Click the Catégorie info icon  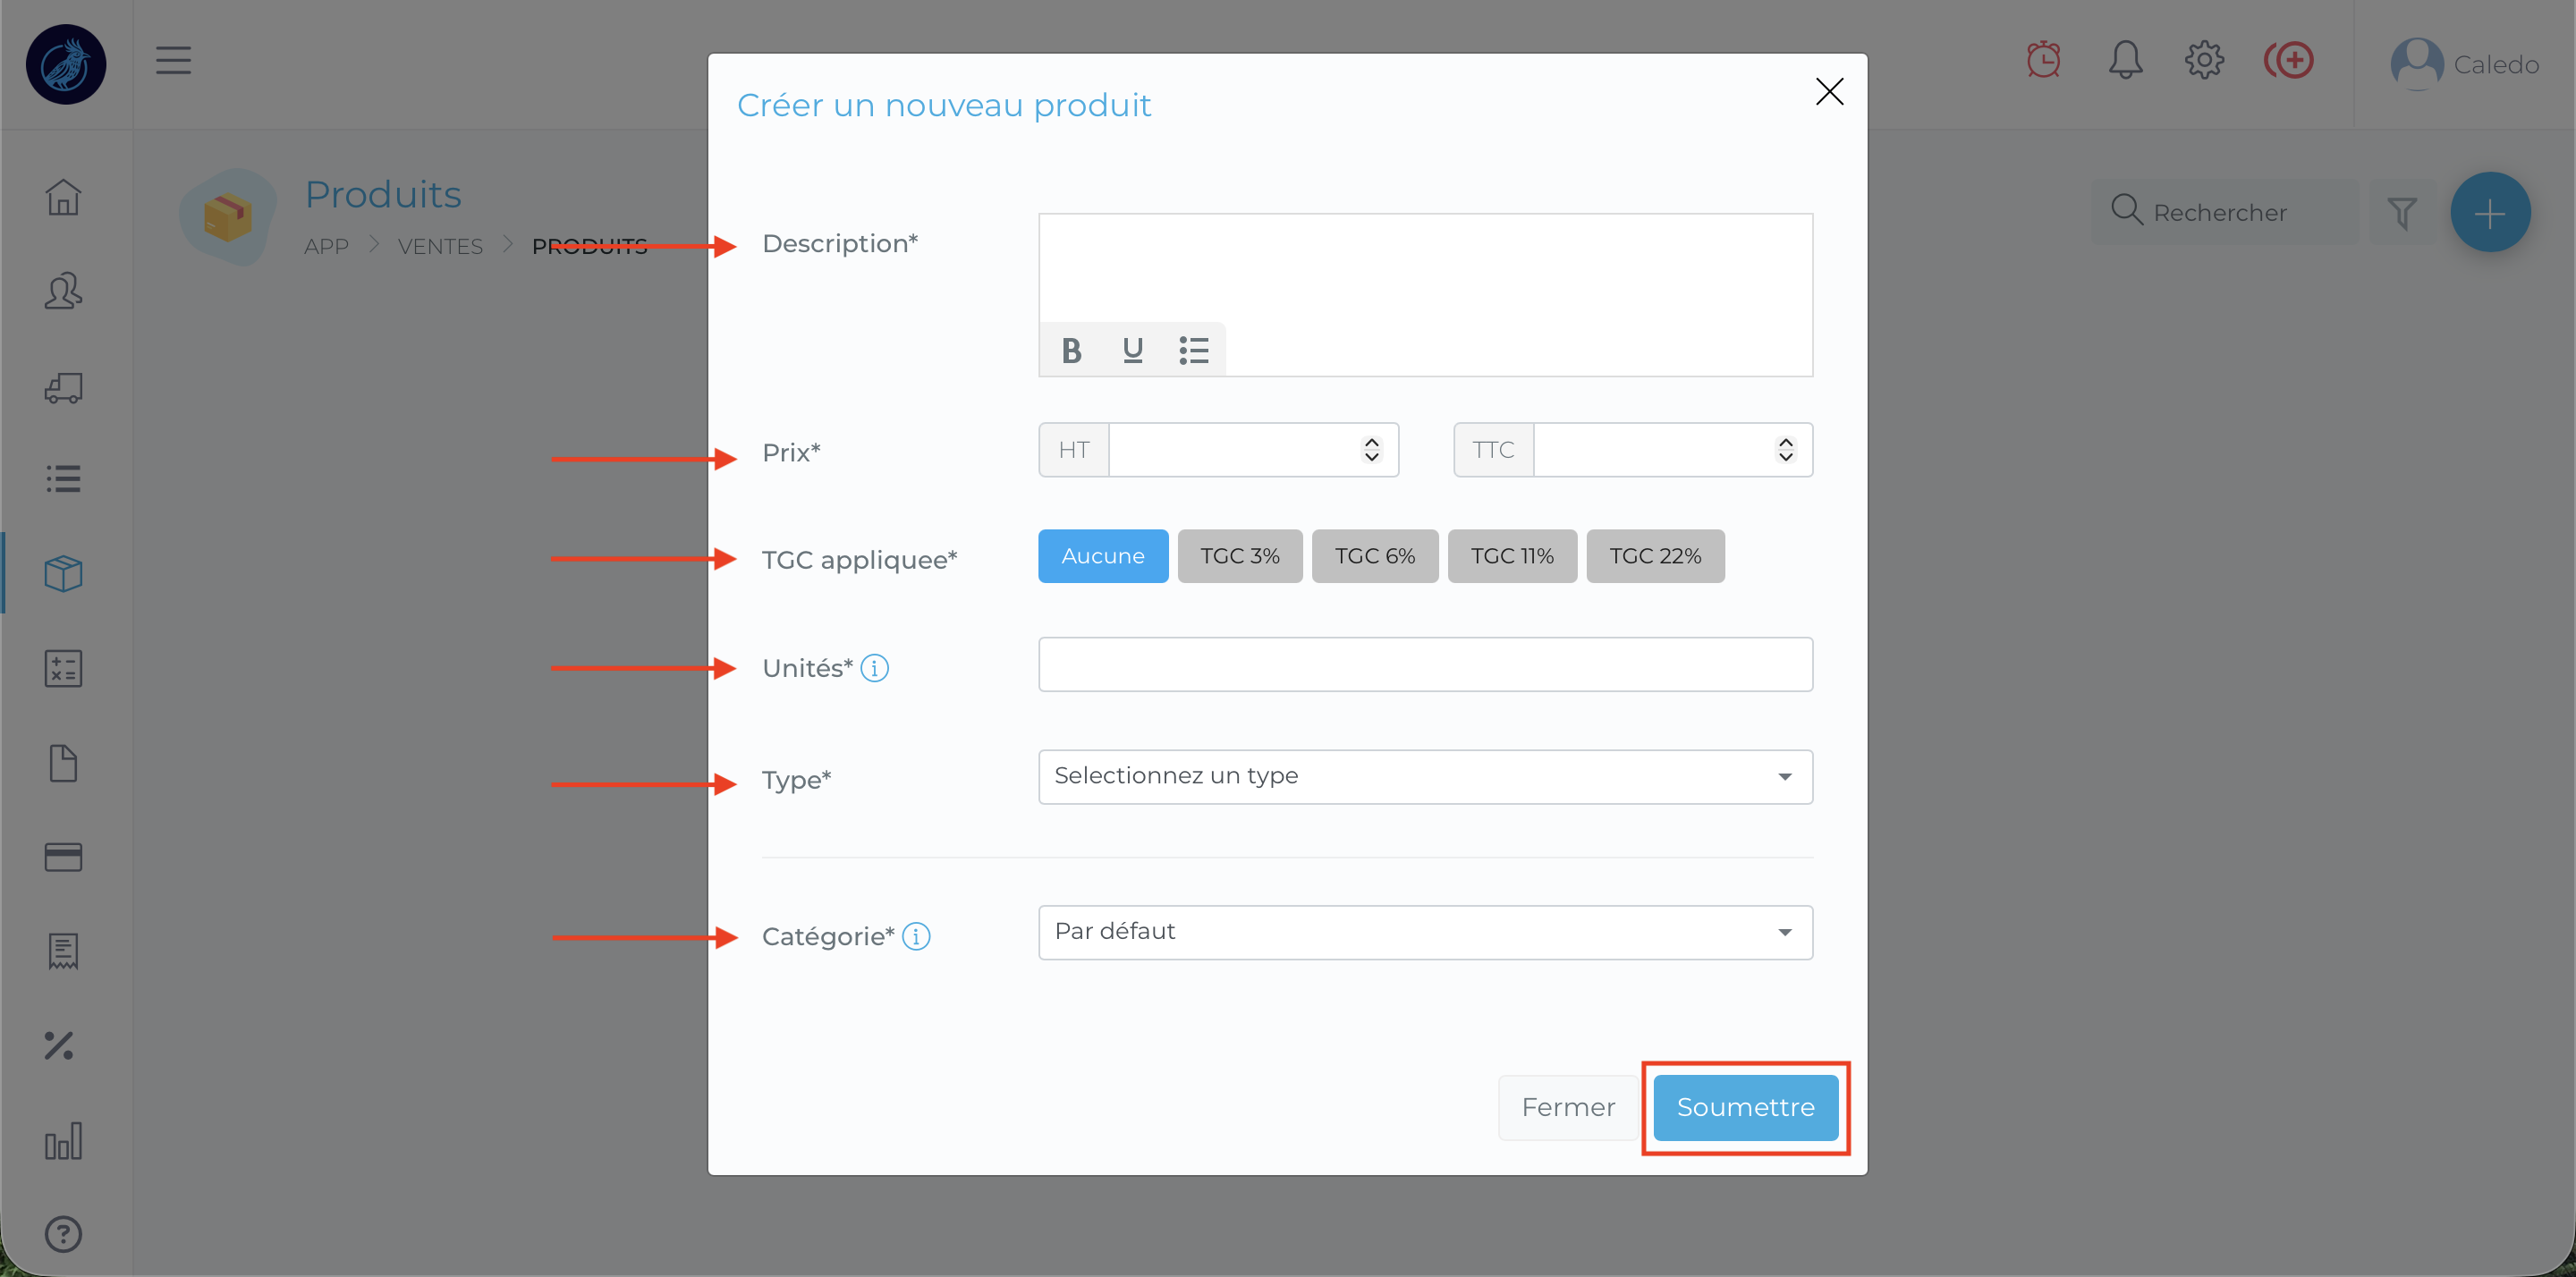tap(916, 937)
